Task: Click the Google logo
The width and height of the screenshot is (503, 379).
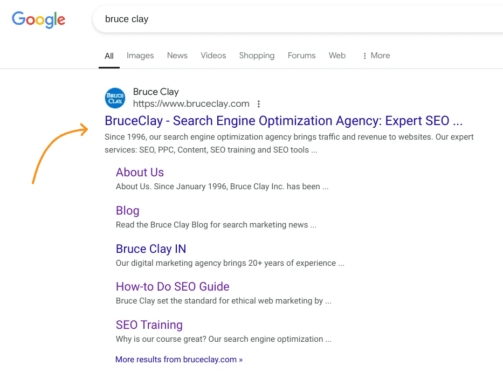Action: (x=39, y=20)
